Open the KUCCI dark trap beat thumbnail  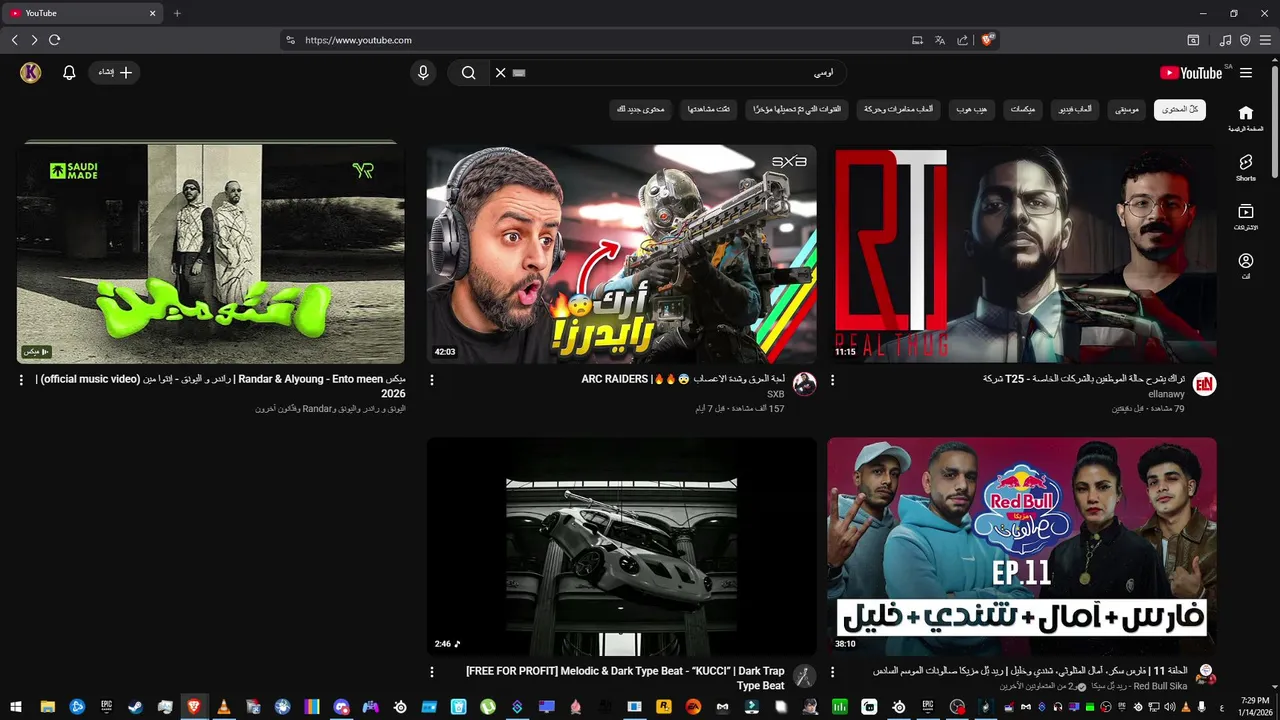tap(621, 546)
